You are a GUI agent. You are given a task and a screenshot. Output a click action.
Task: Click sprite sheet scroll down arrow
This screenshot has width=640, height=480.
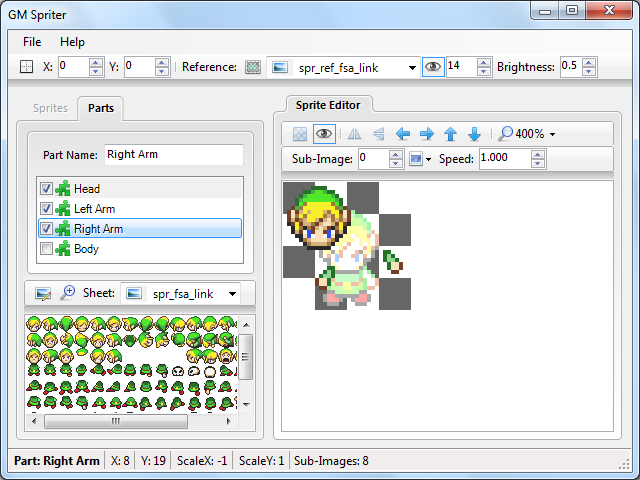[x=246, y=404]
